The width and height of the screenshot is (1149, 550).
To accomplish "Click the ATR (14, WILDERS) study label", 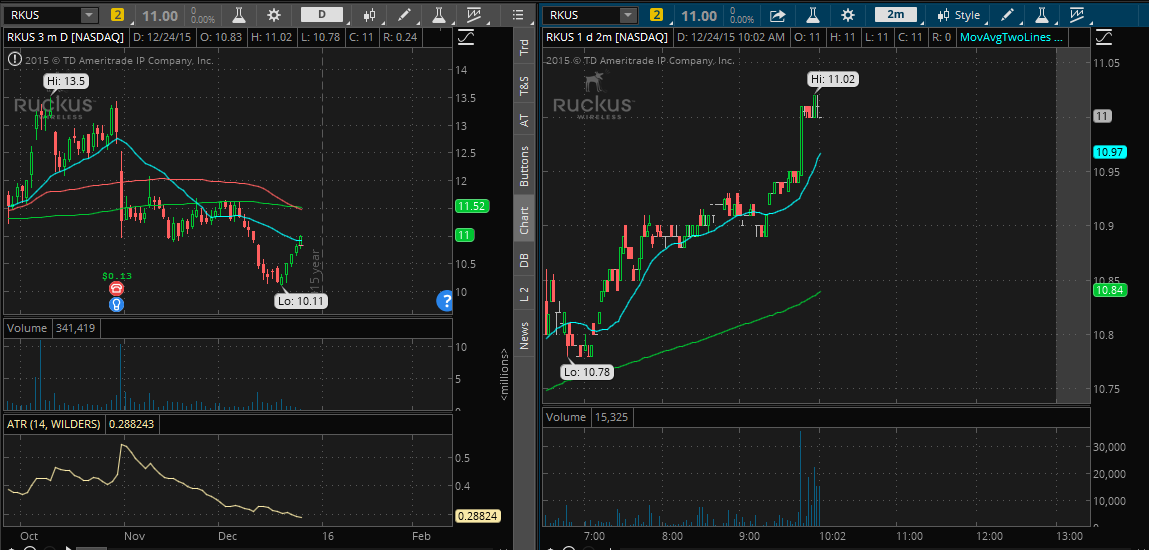I will click(52, 423).
